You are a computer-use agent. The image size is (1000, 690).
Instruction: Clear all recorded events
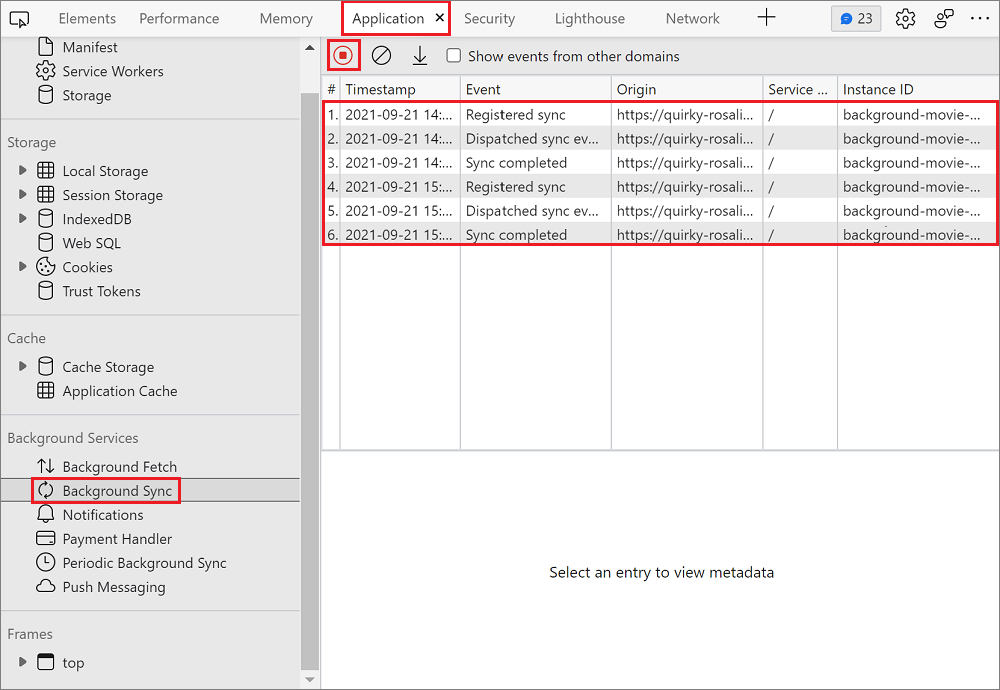click(381, 55)
